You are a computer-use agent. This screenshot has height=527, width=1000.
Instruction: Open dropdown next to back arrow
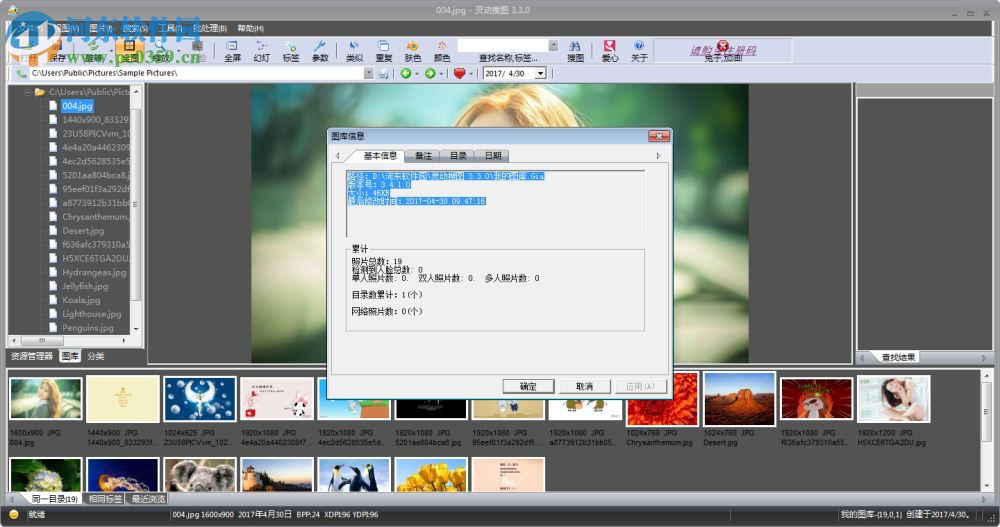(x=416, y=74)
